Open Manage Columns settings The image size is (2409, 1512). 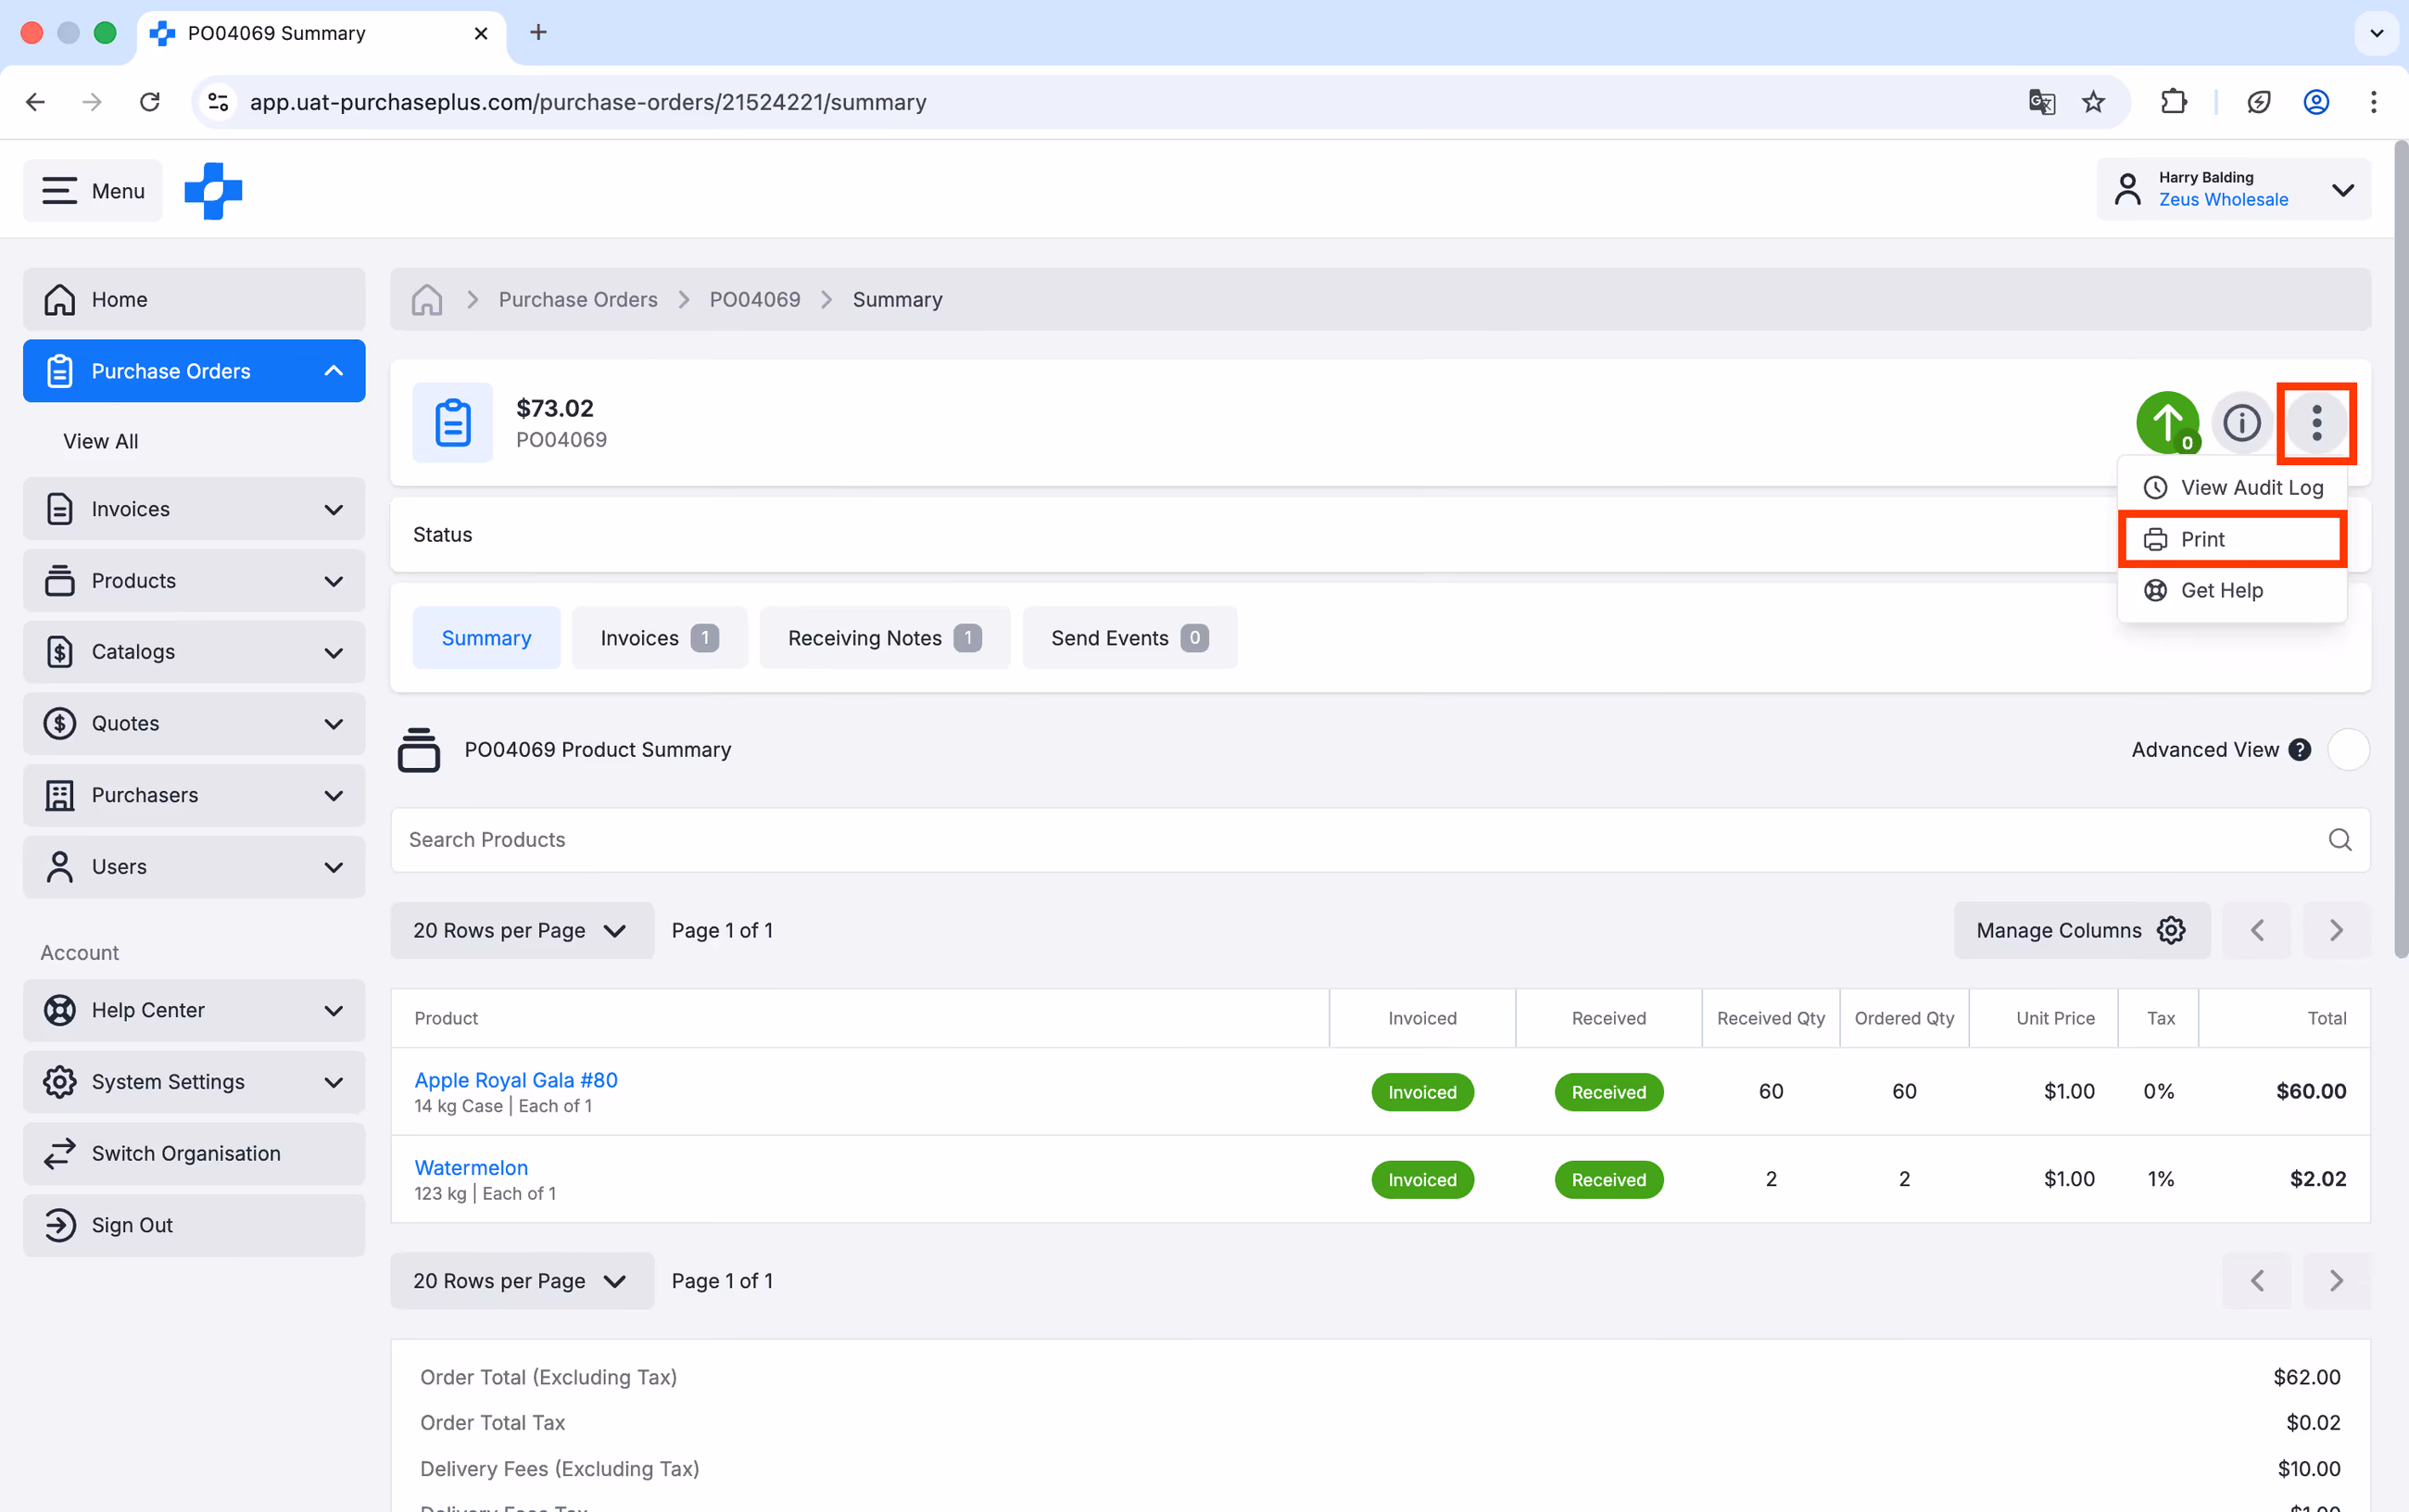click(x=2081, y=931)
